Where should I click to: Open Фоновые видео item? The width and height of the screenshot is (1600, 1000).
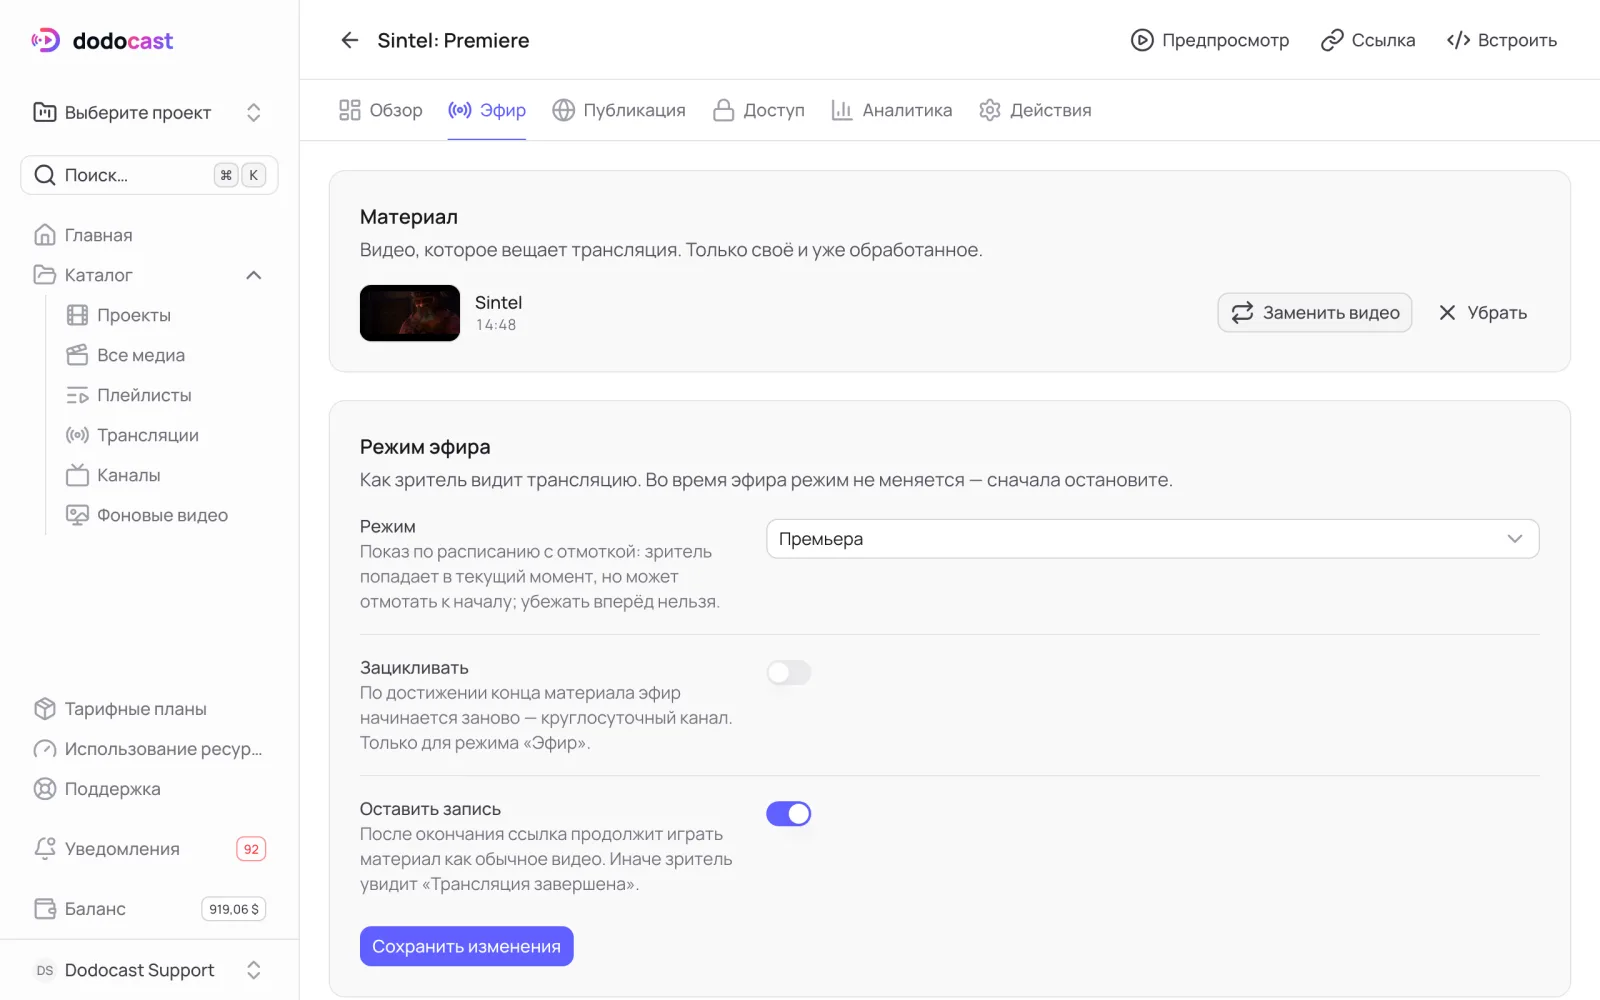(x=165, y=515)
